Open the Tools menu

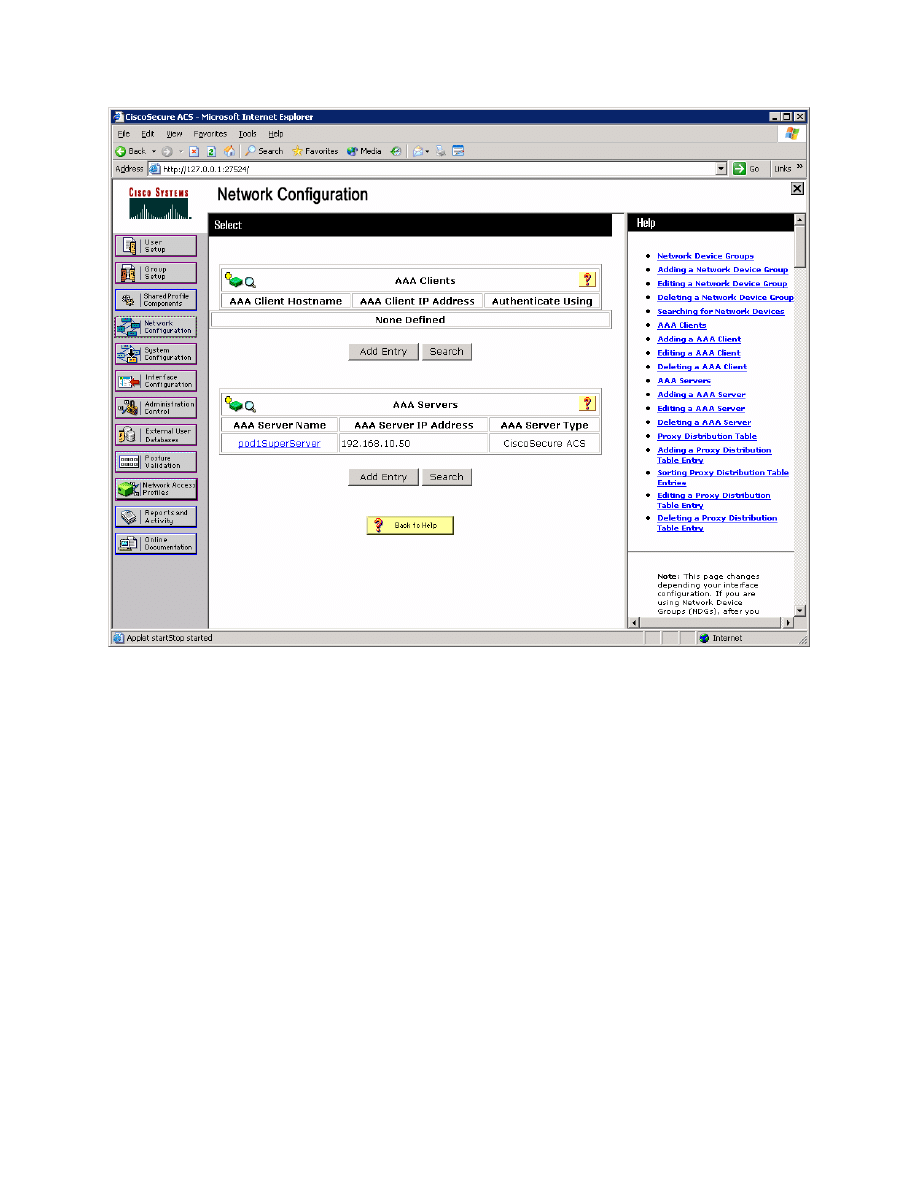[247, 134]
